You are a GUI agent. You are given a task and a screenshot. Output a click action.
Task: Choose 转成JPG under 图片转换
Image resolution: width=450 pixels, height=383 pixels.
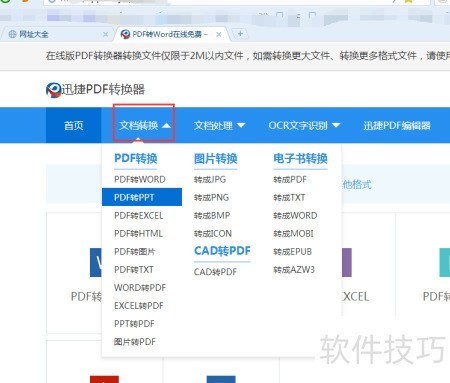tap(210, 179)
